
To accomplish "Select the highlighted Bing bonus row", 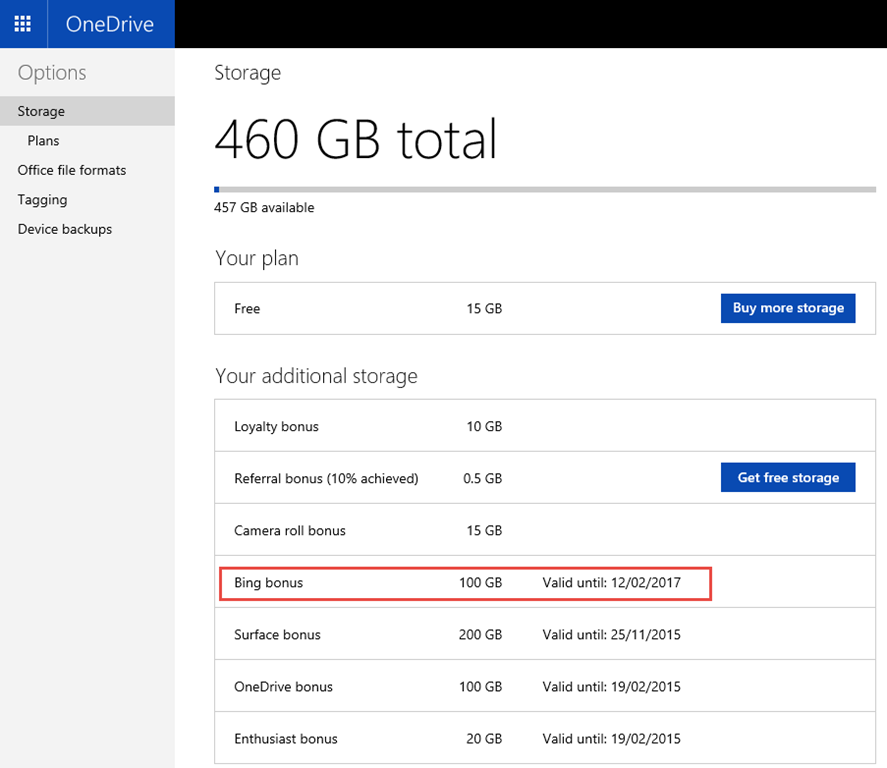I will [465, 583].
